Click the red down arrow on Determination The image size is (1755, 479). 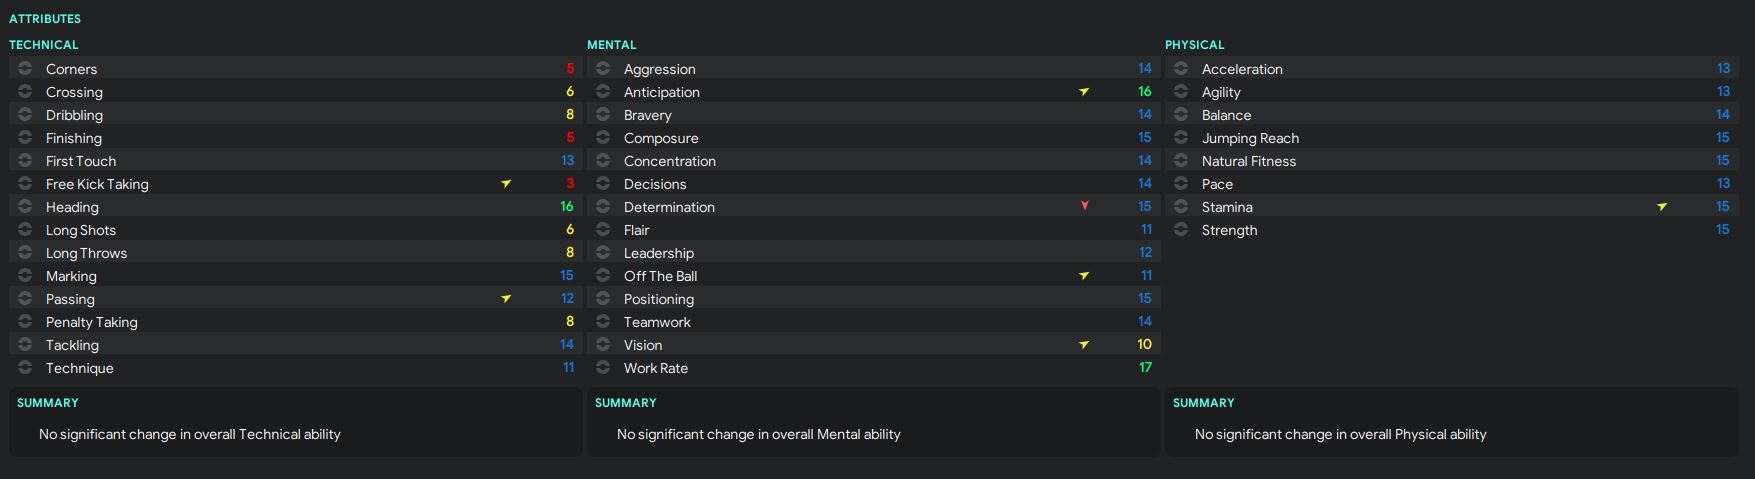(x=1085, y=206)
